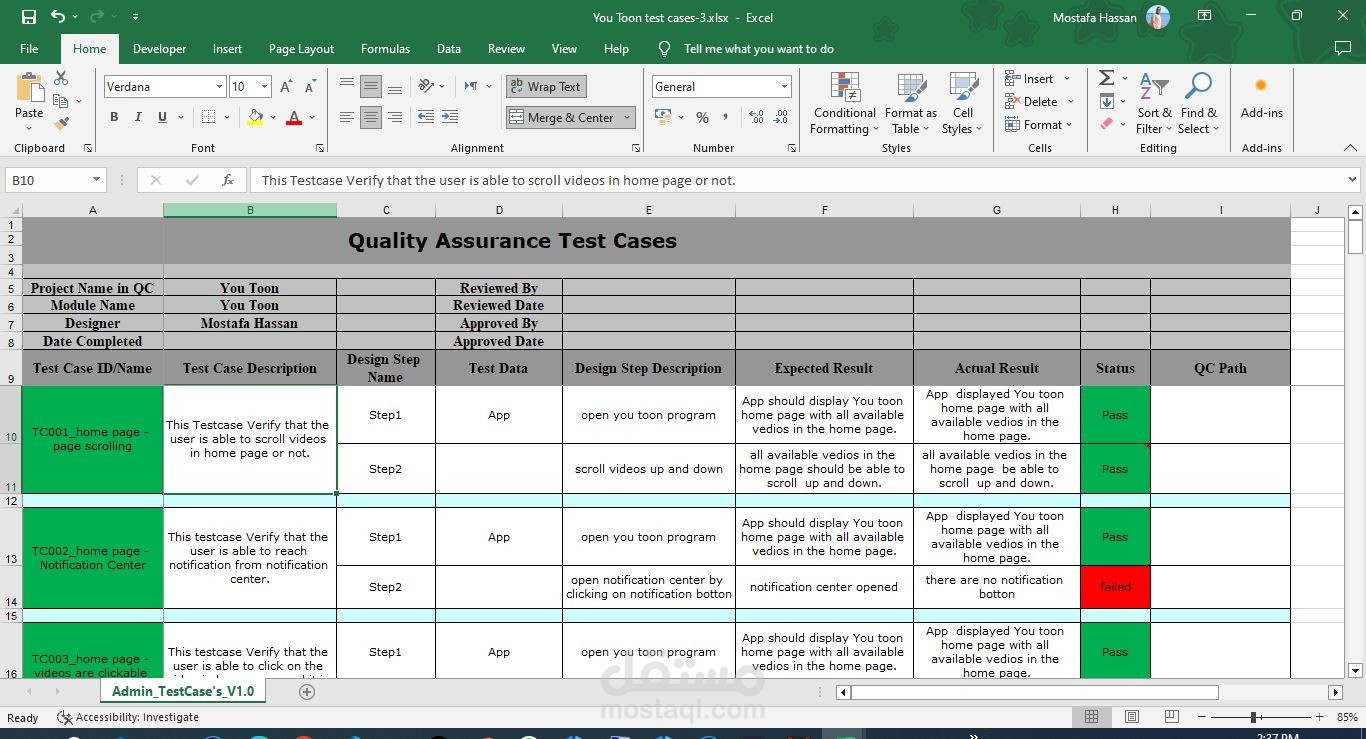
Task: Switch to the Developer tab
Action: tap(159, 49)
